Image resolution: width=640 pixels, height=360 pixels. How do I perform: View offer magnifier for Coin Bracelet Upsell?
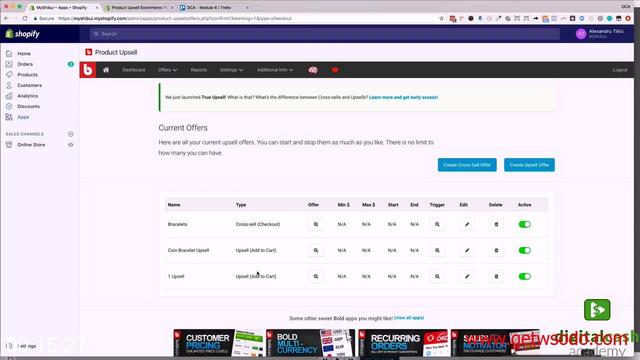(316, 250)
